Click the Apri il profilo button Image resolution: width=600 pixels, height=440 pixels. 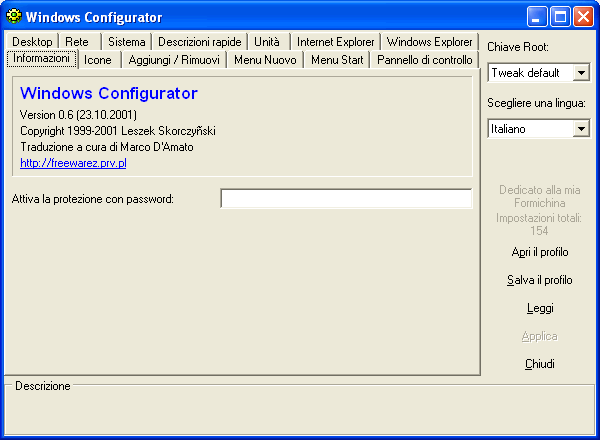[x=540, y=252]
